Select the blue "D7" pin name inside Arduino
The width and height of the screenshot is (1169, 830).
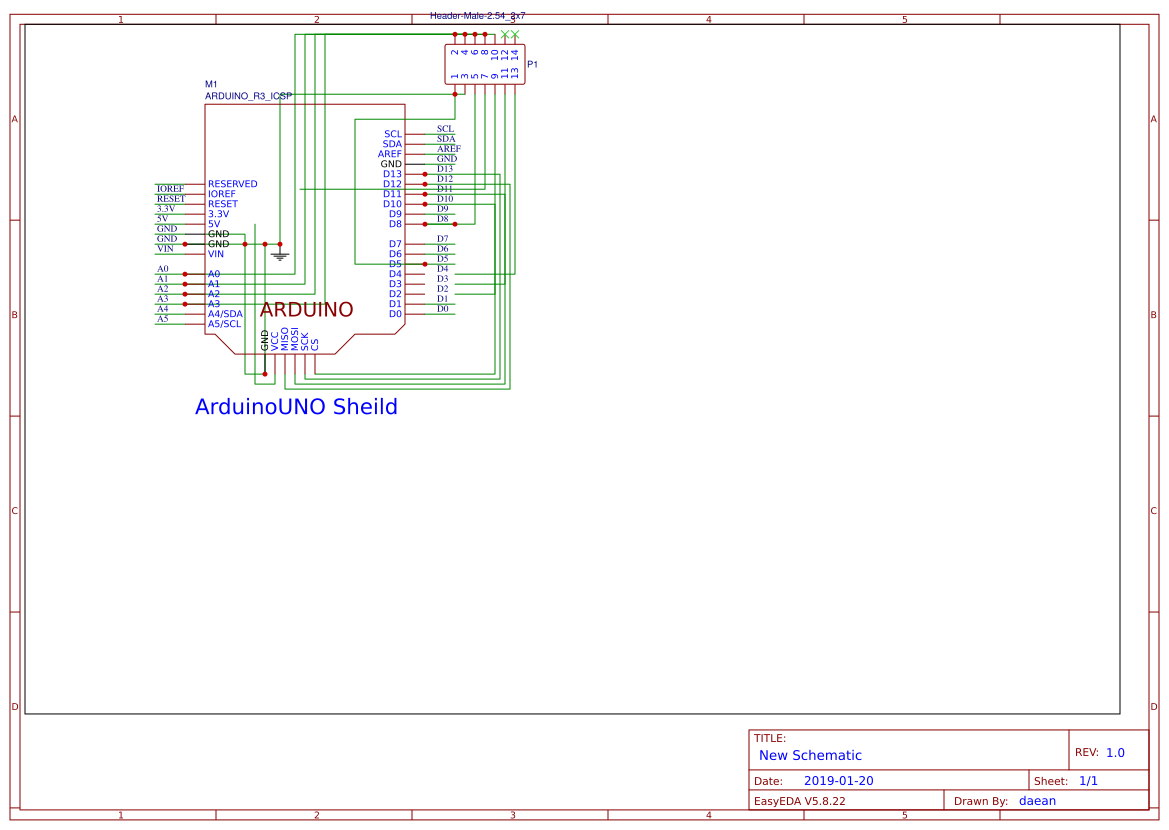tap(395, 245)
